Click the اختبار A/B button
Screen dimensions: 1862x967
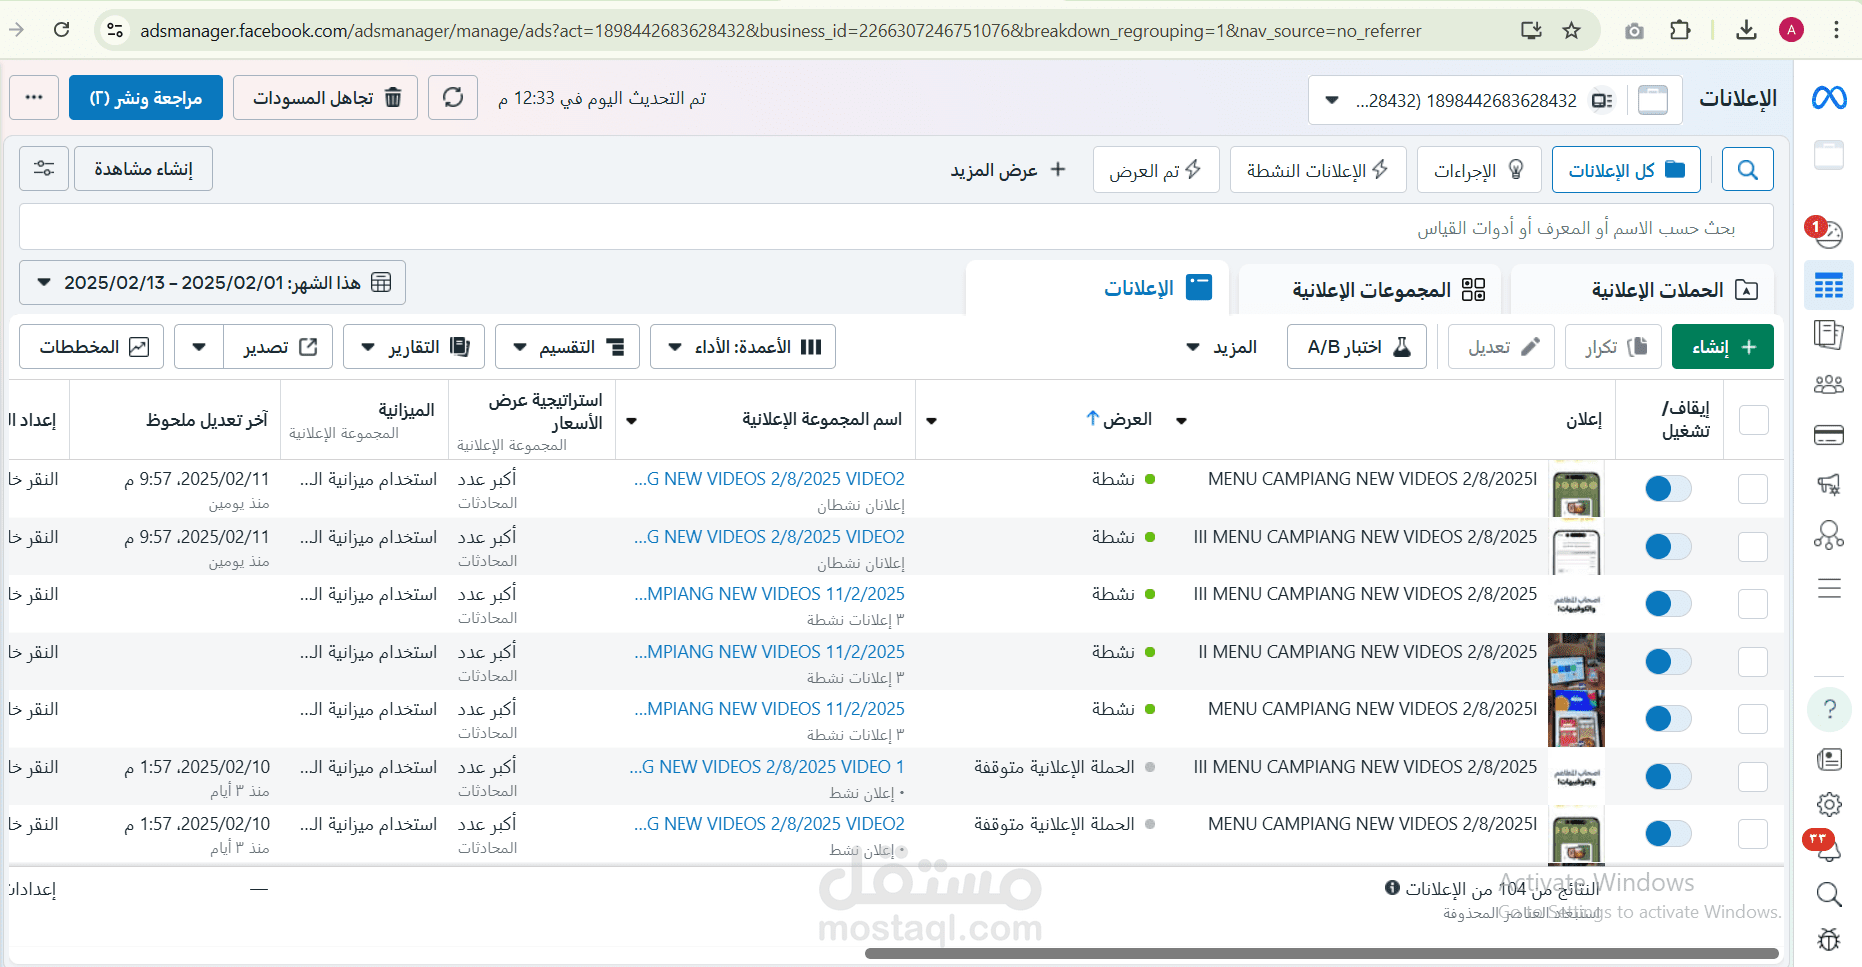point(1357,347)
